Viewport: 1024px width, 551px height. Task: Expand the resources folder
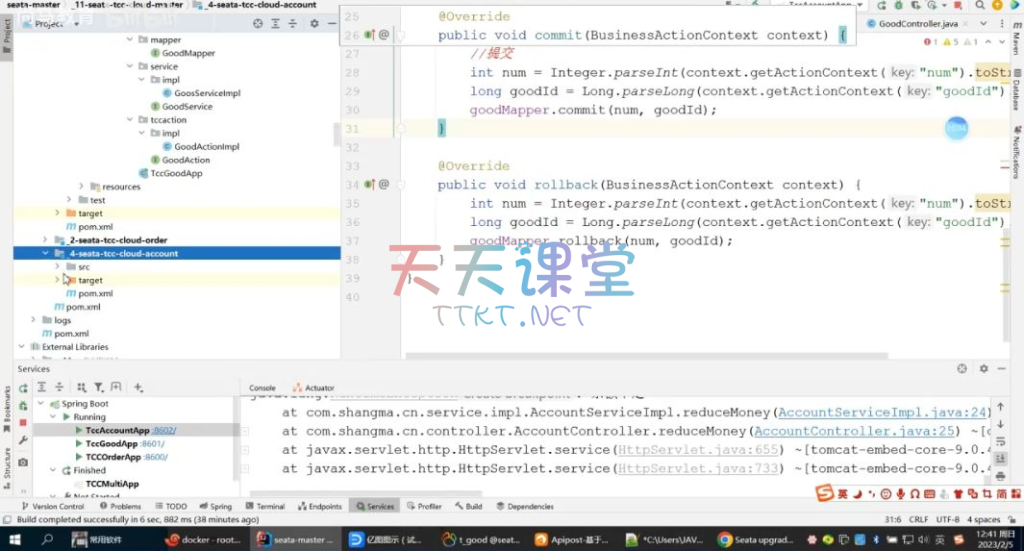(82, 187)
